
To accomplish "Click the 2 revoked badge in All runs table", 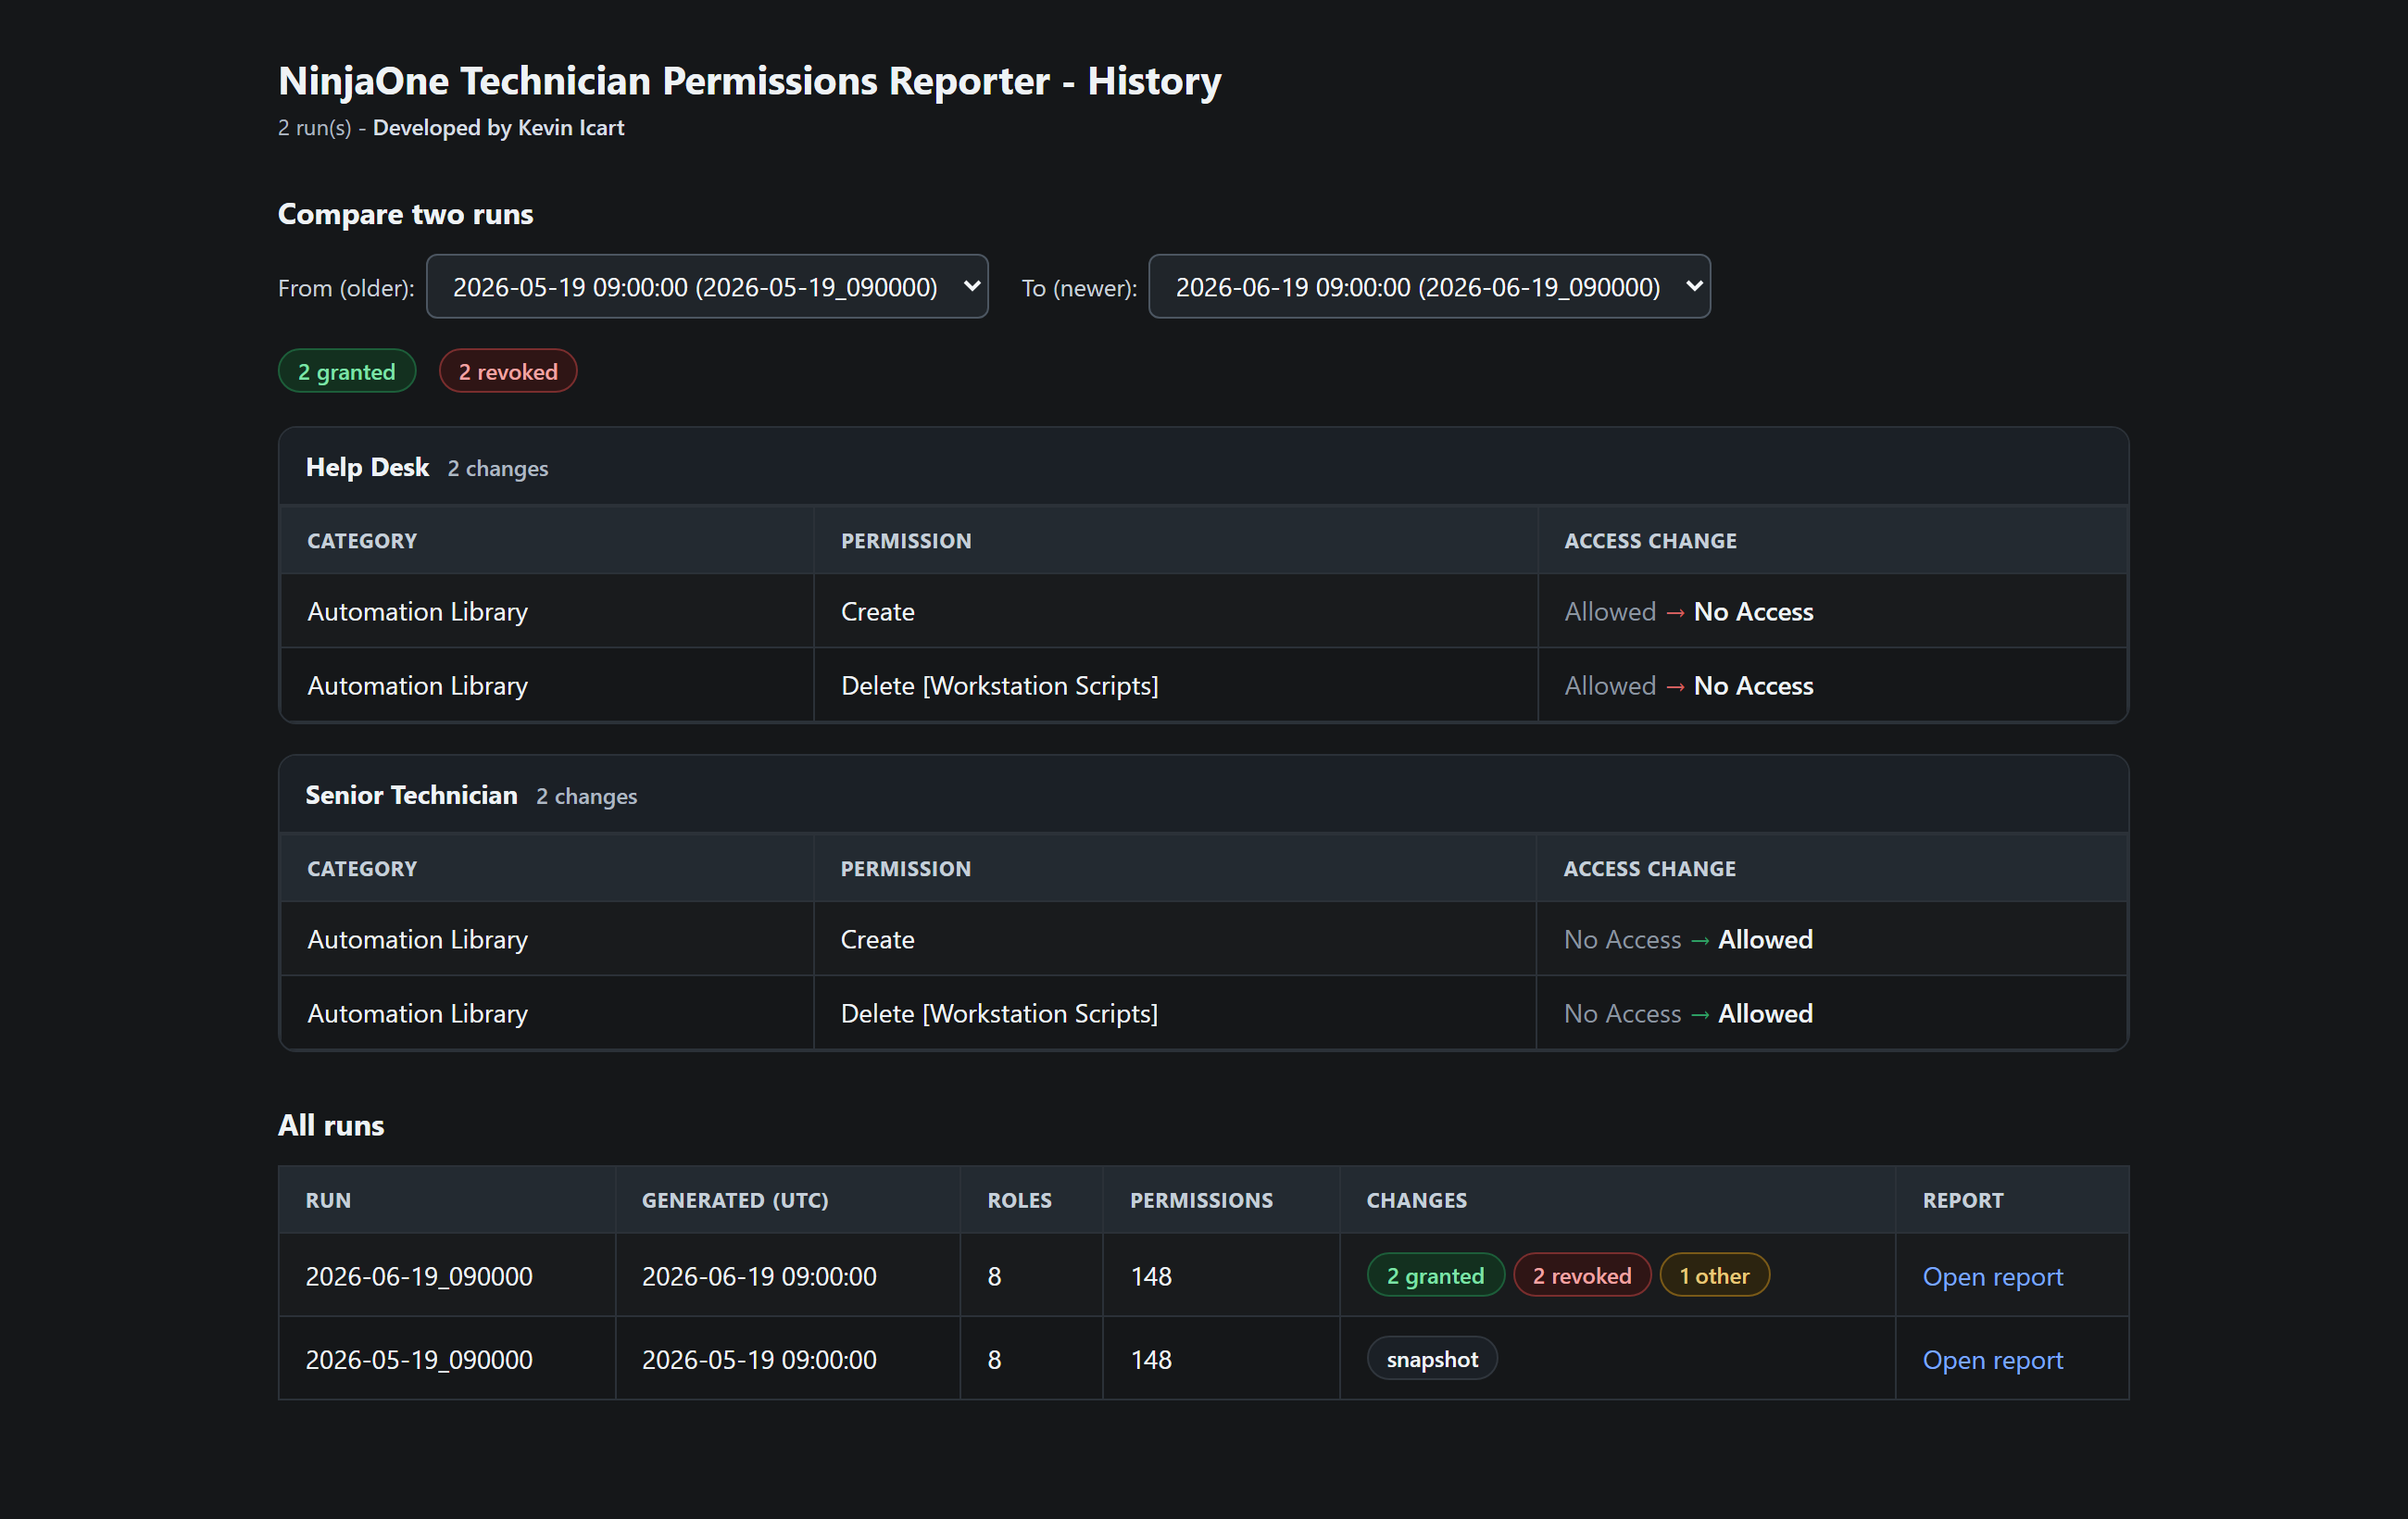I will [x=1582, y=1275].
